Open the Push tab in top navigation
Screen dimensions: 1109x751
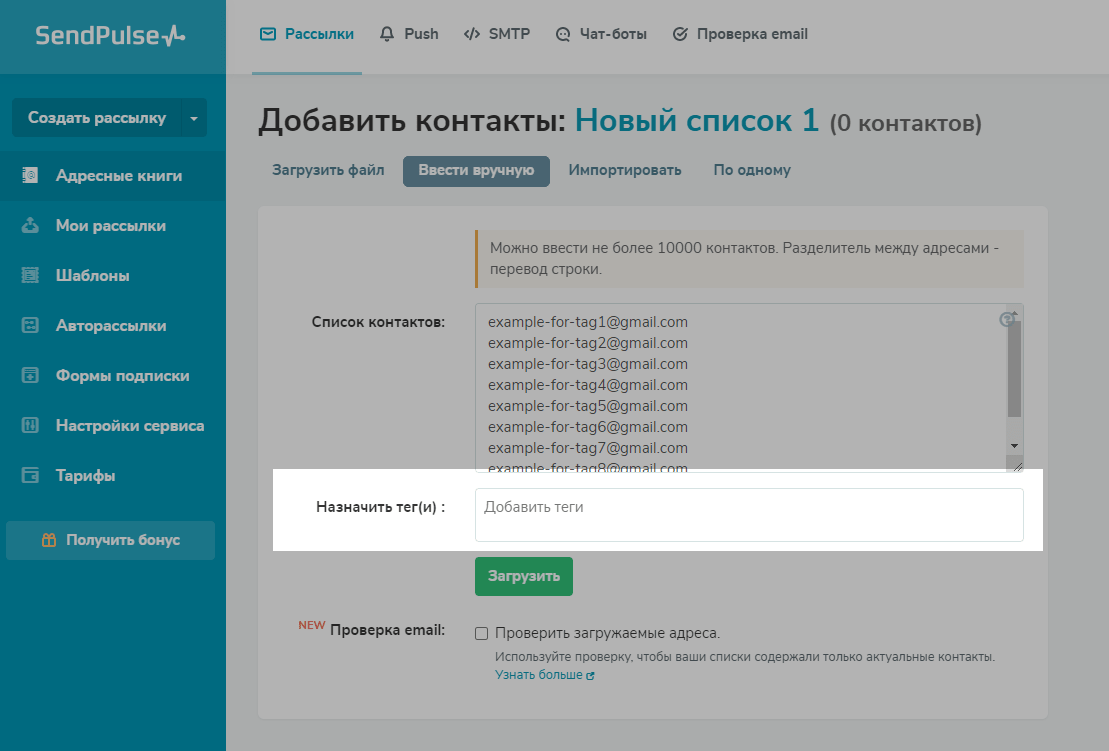coord(410,34)
